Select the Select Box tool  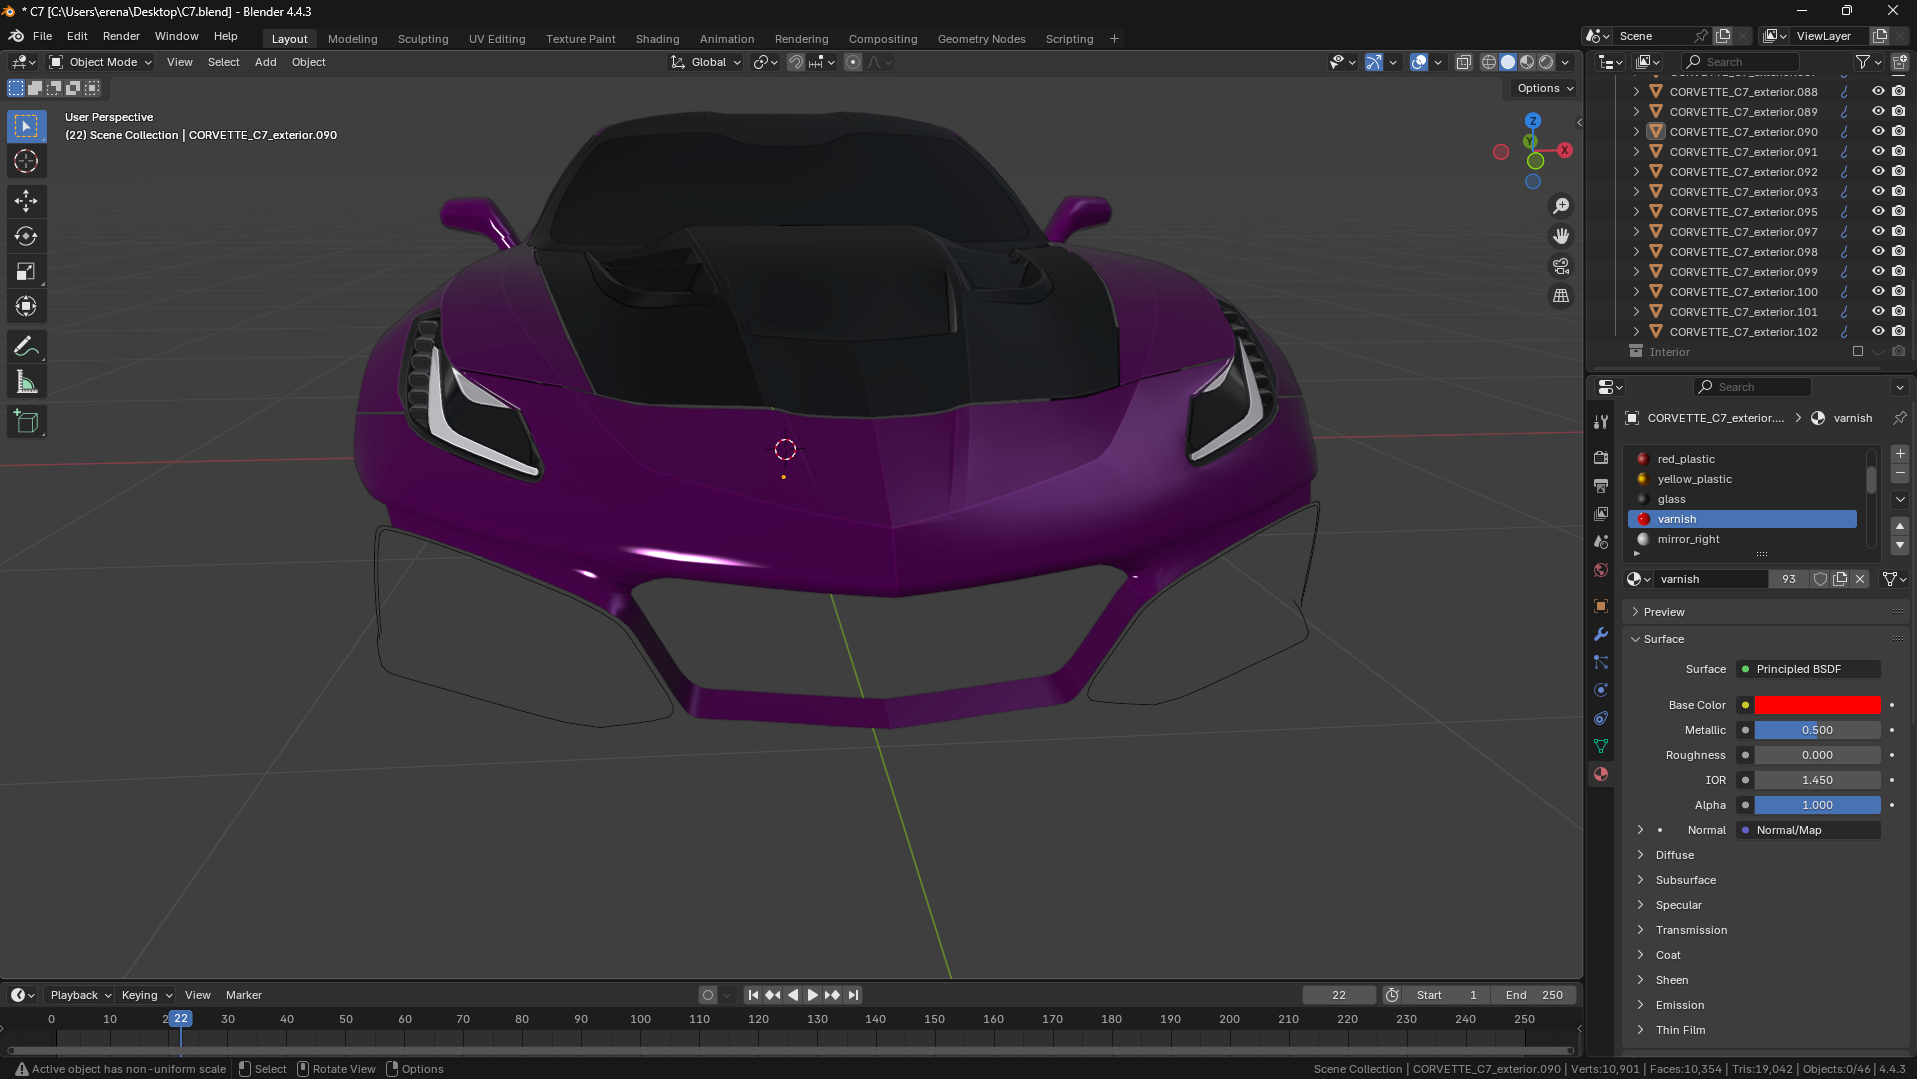click(x=26, y=126)
